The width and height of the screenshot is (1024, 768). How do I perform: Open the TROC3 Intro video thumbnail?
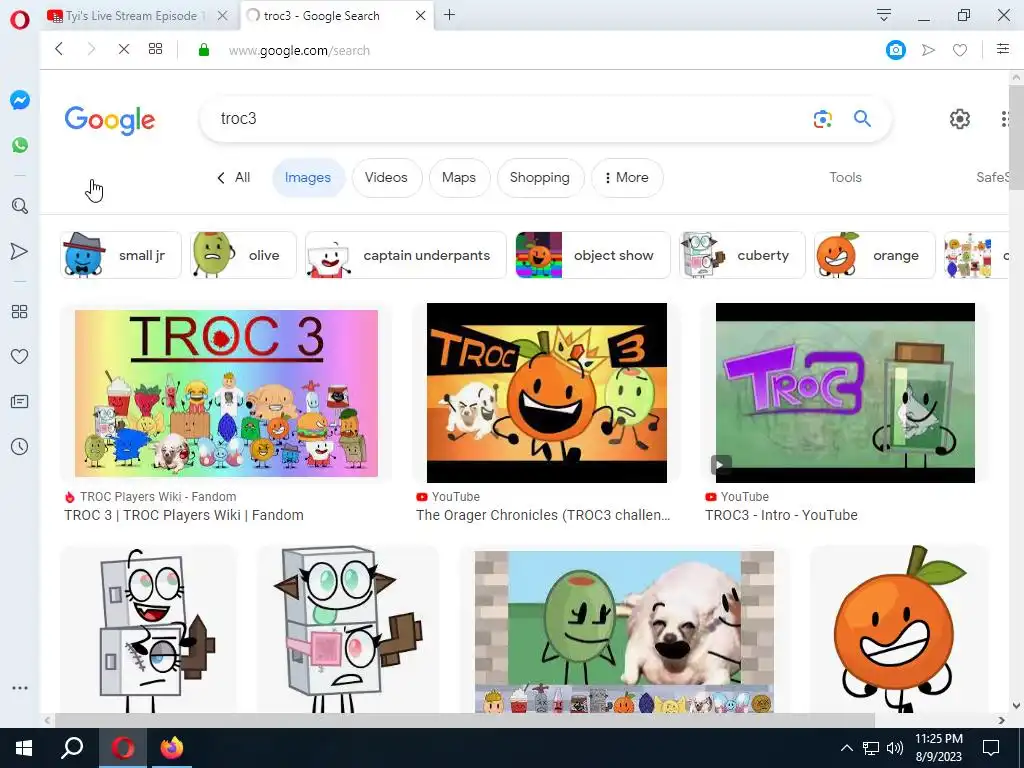(x=845, y=392)
